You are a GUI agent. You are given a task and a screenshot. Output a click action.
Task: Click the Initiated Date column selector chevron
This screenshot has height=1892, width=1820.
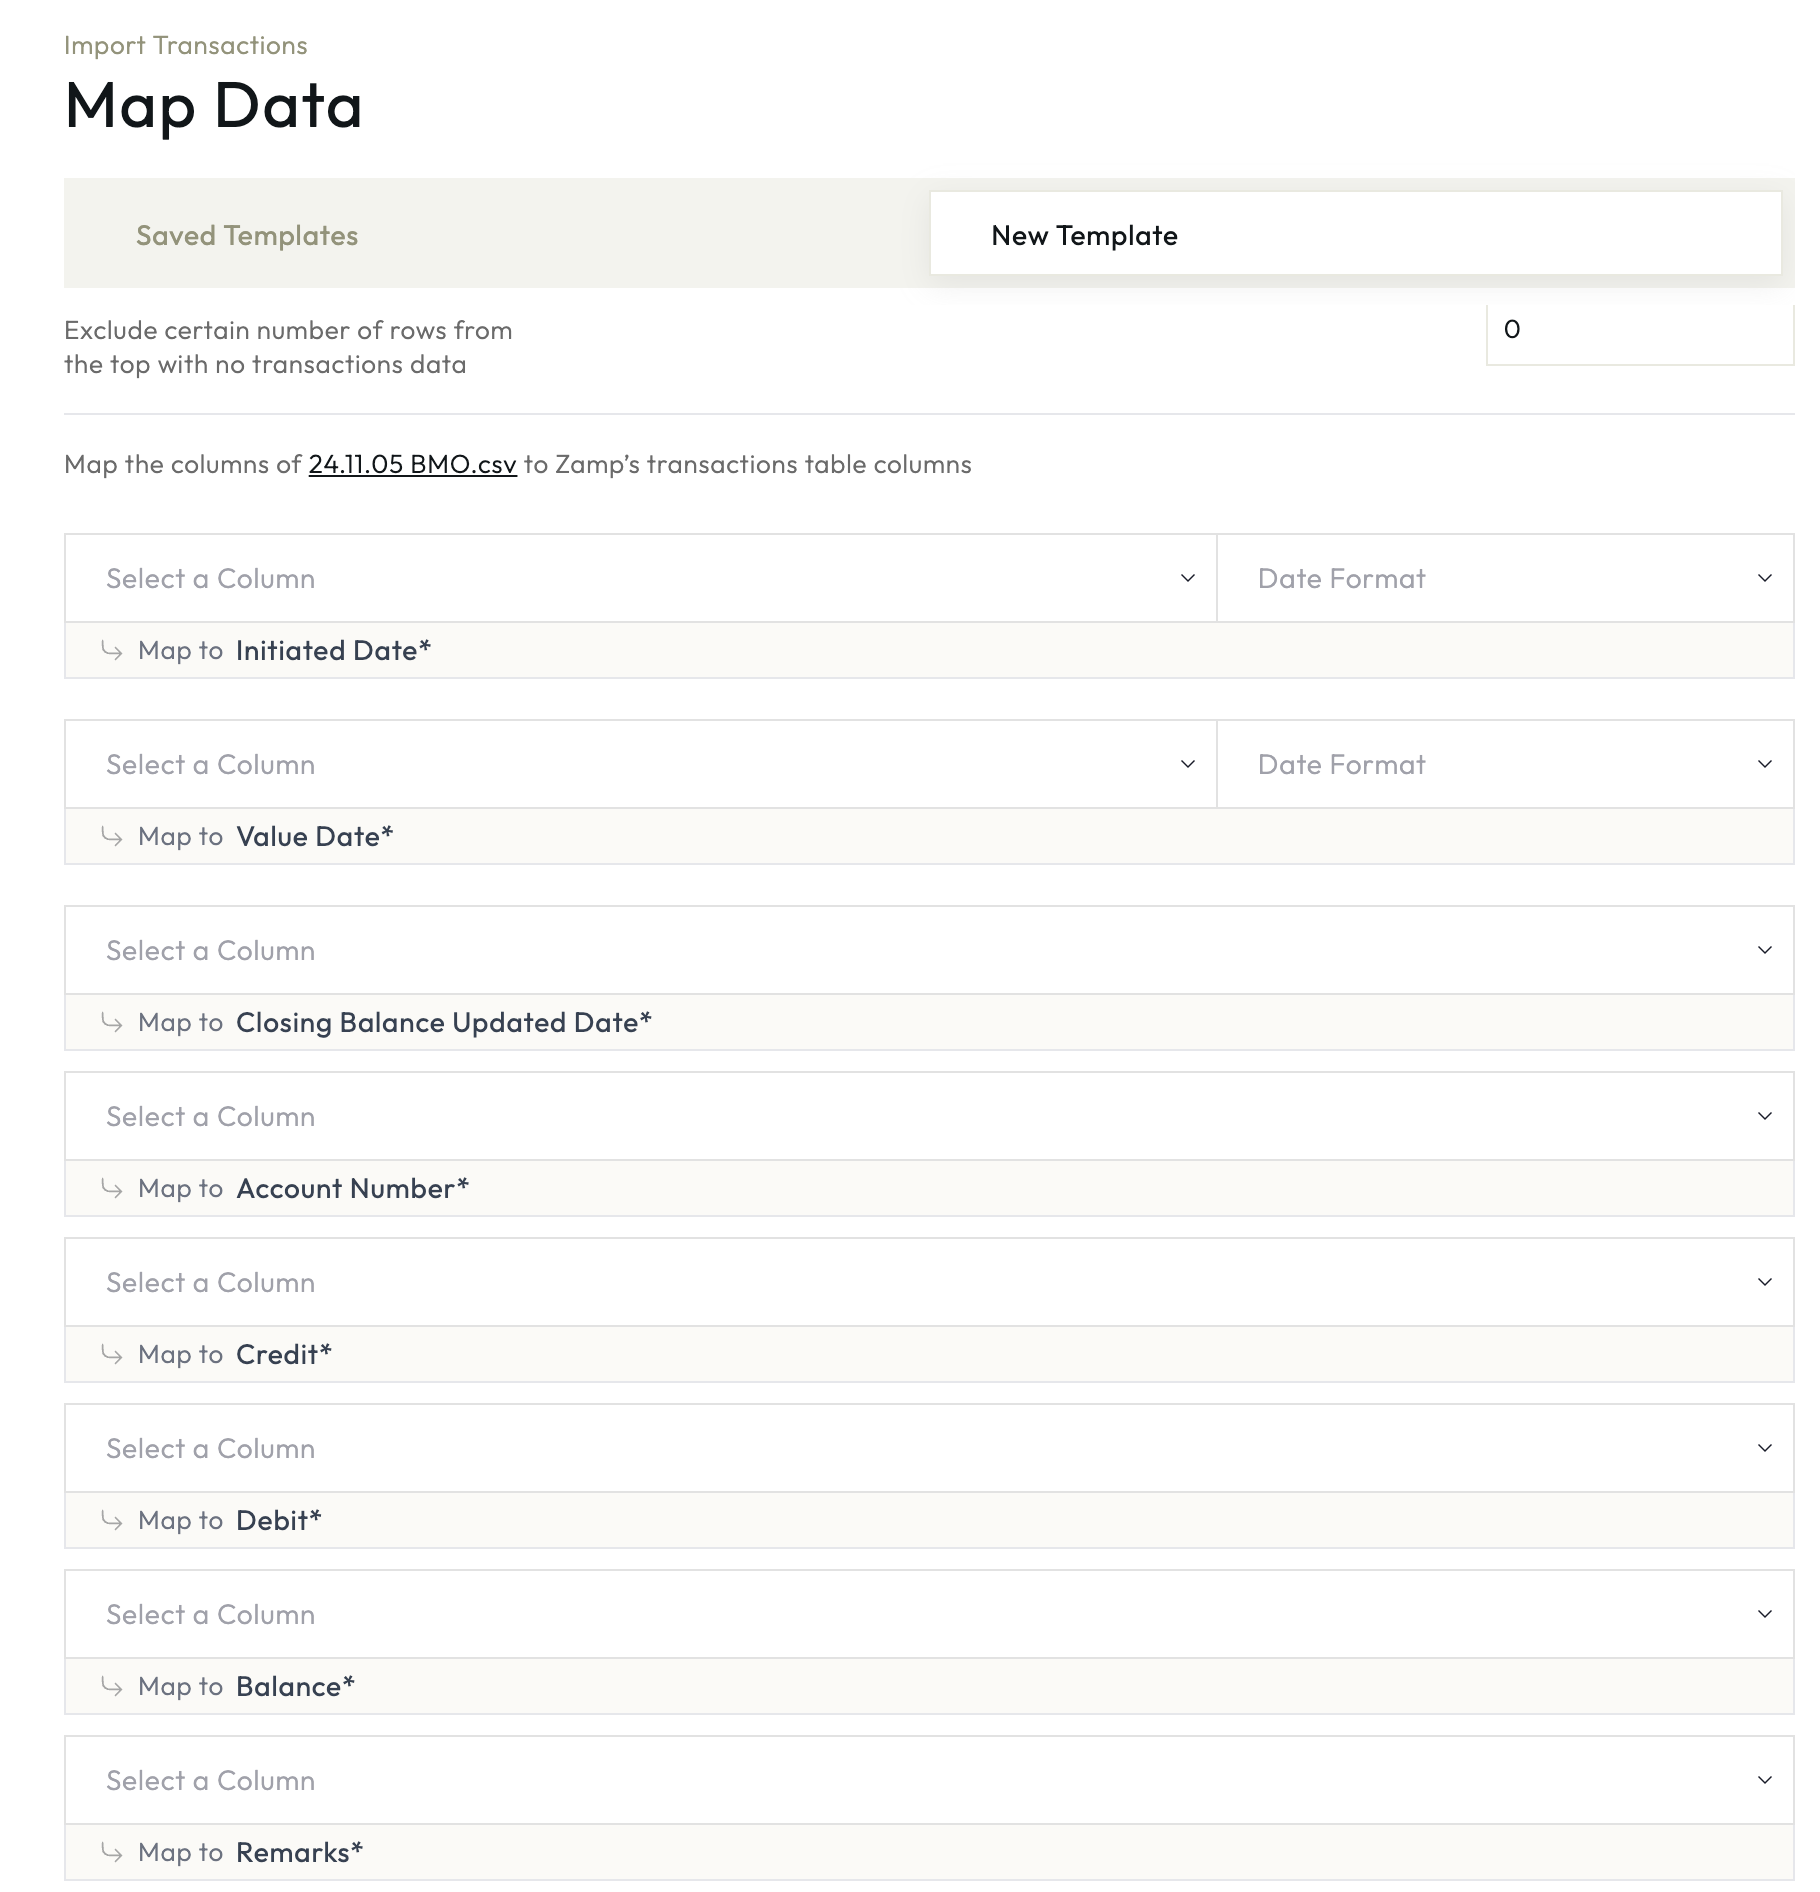tap(1187, 579)
